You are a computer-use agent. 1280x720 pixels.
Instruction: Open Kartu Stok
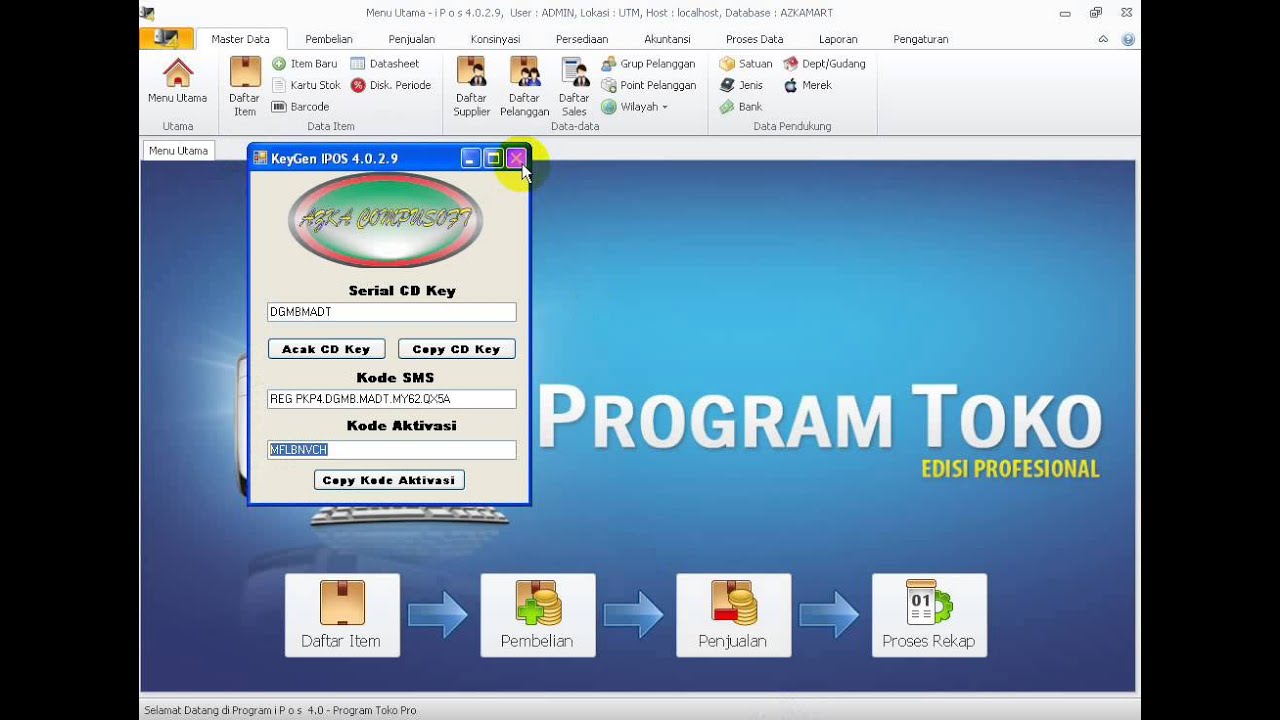(306, 85)
